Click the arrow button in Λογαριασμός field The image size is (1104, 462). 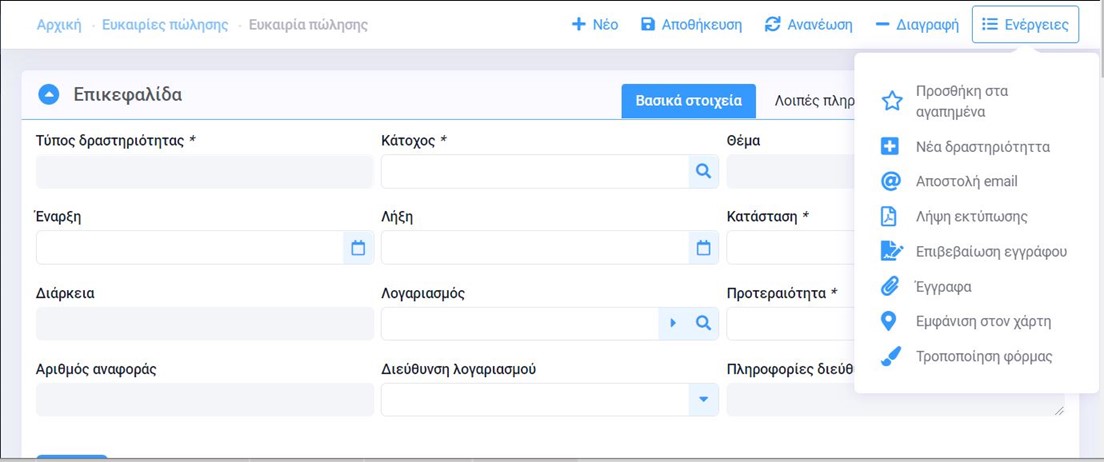pyautogui.click(x=673, y=323)
